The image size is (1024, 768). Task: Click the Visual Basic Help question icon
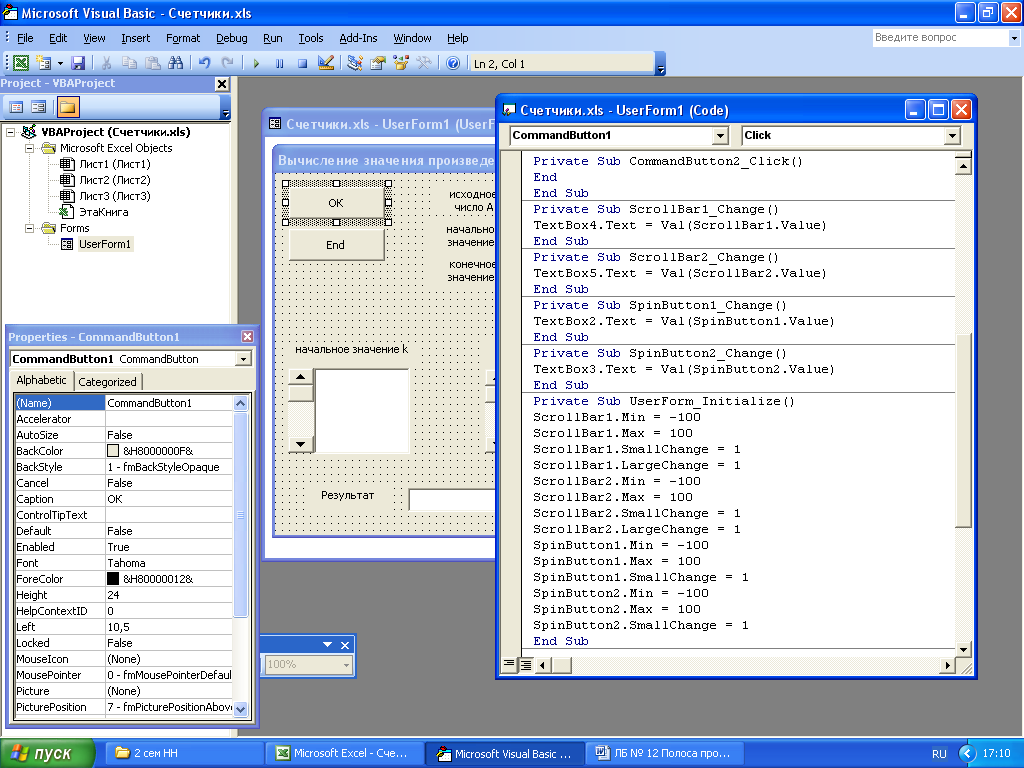453,63
